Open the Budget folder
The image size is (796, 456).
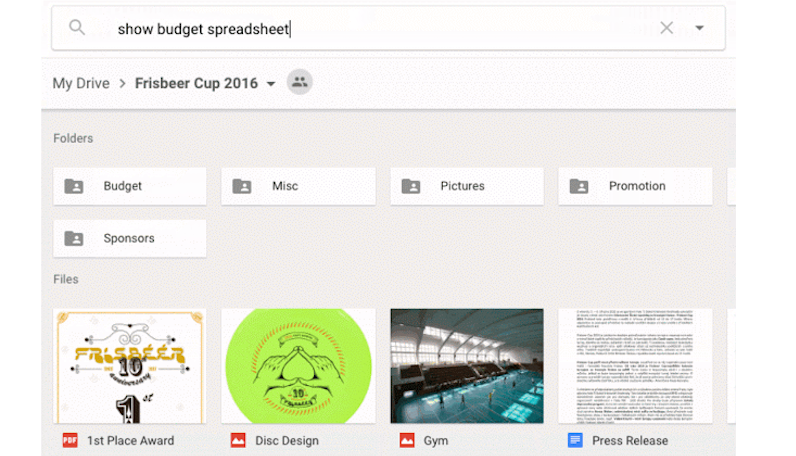coord(129,186)
